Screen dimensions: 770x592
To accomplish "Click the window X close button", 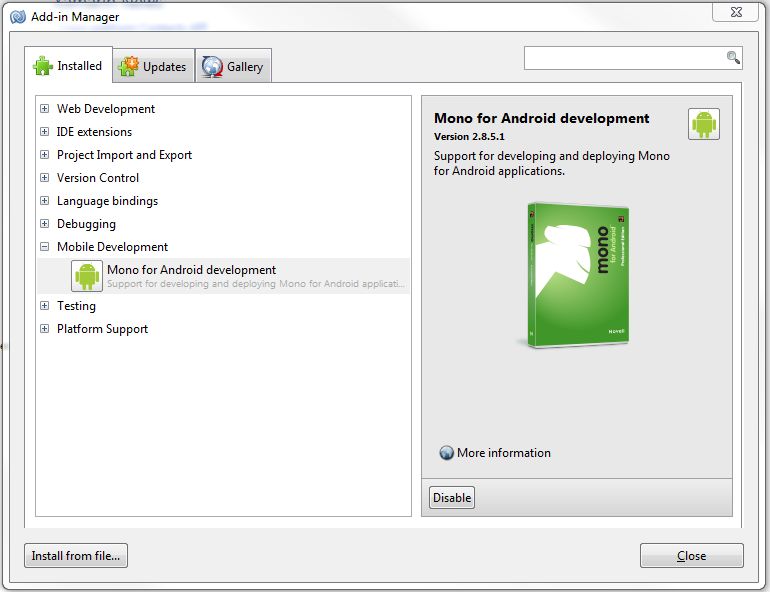I will click(x=736, y=12).
